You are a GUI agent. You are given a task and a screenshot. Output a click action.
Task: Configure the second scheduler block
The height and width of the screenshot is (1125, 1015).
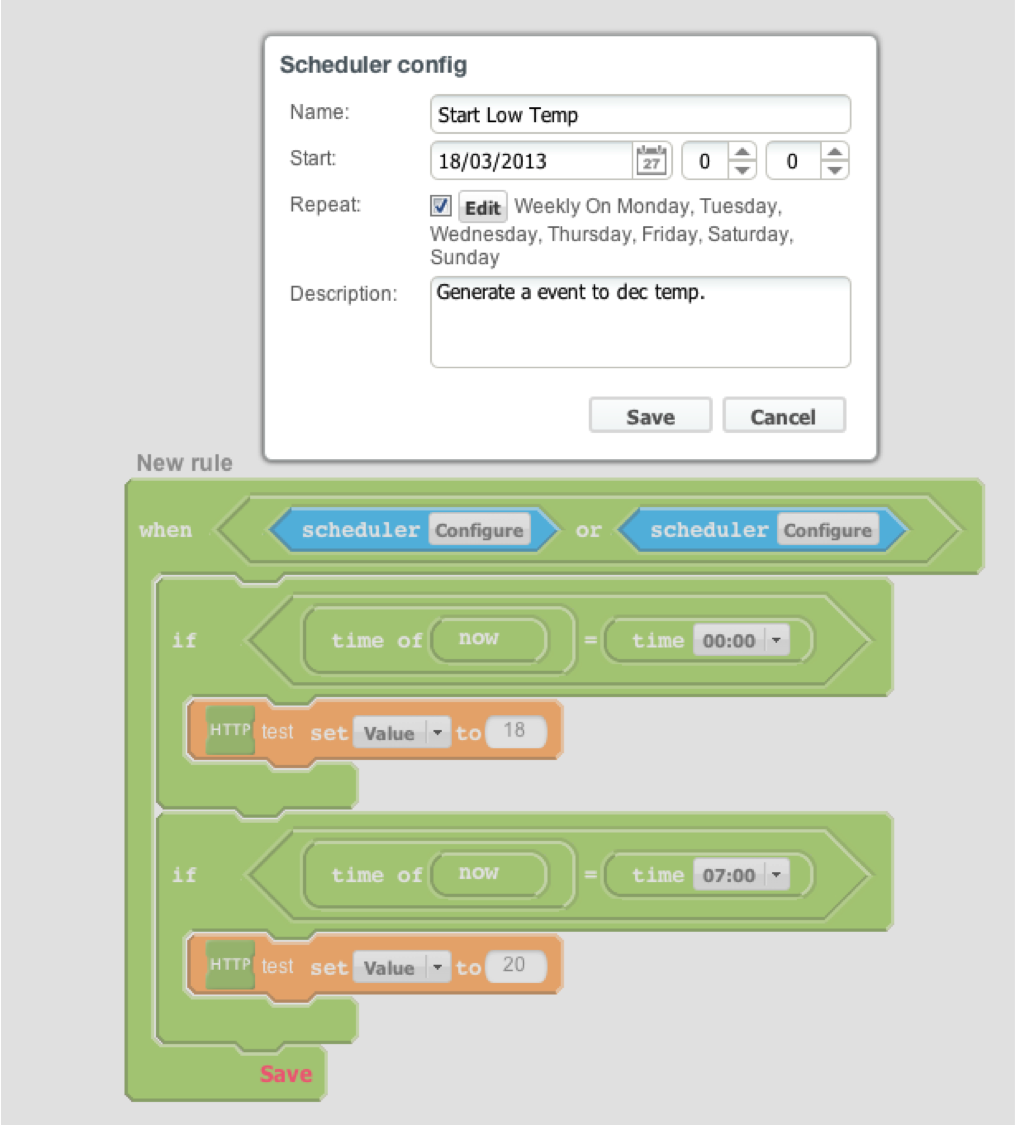827,530
